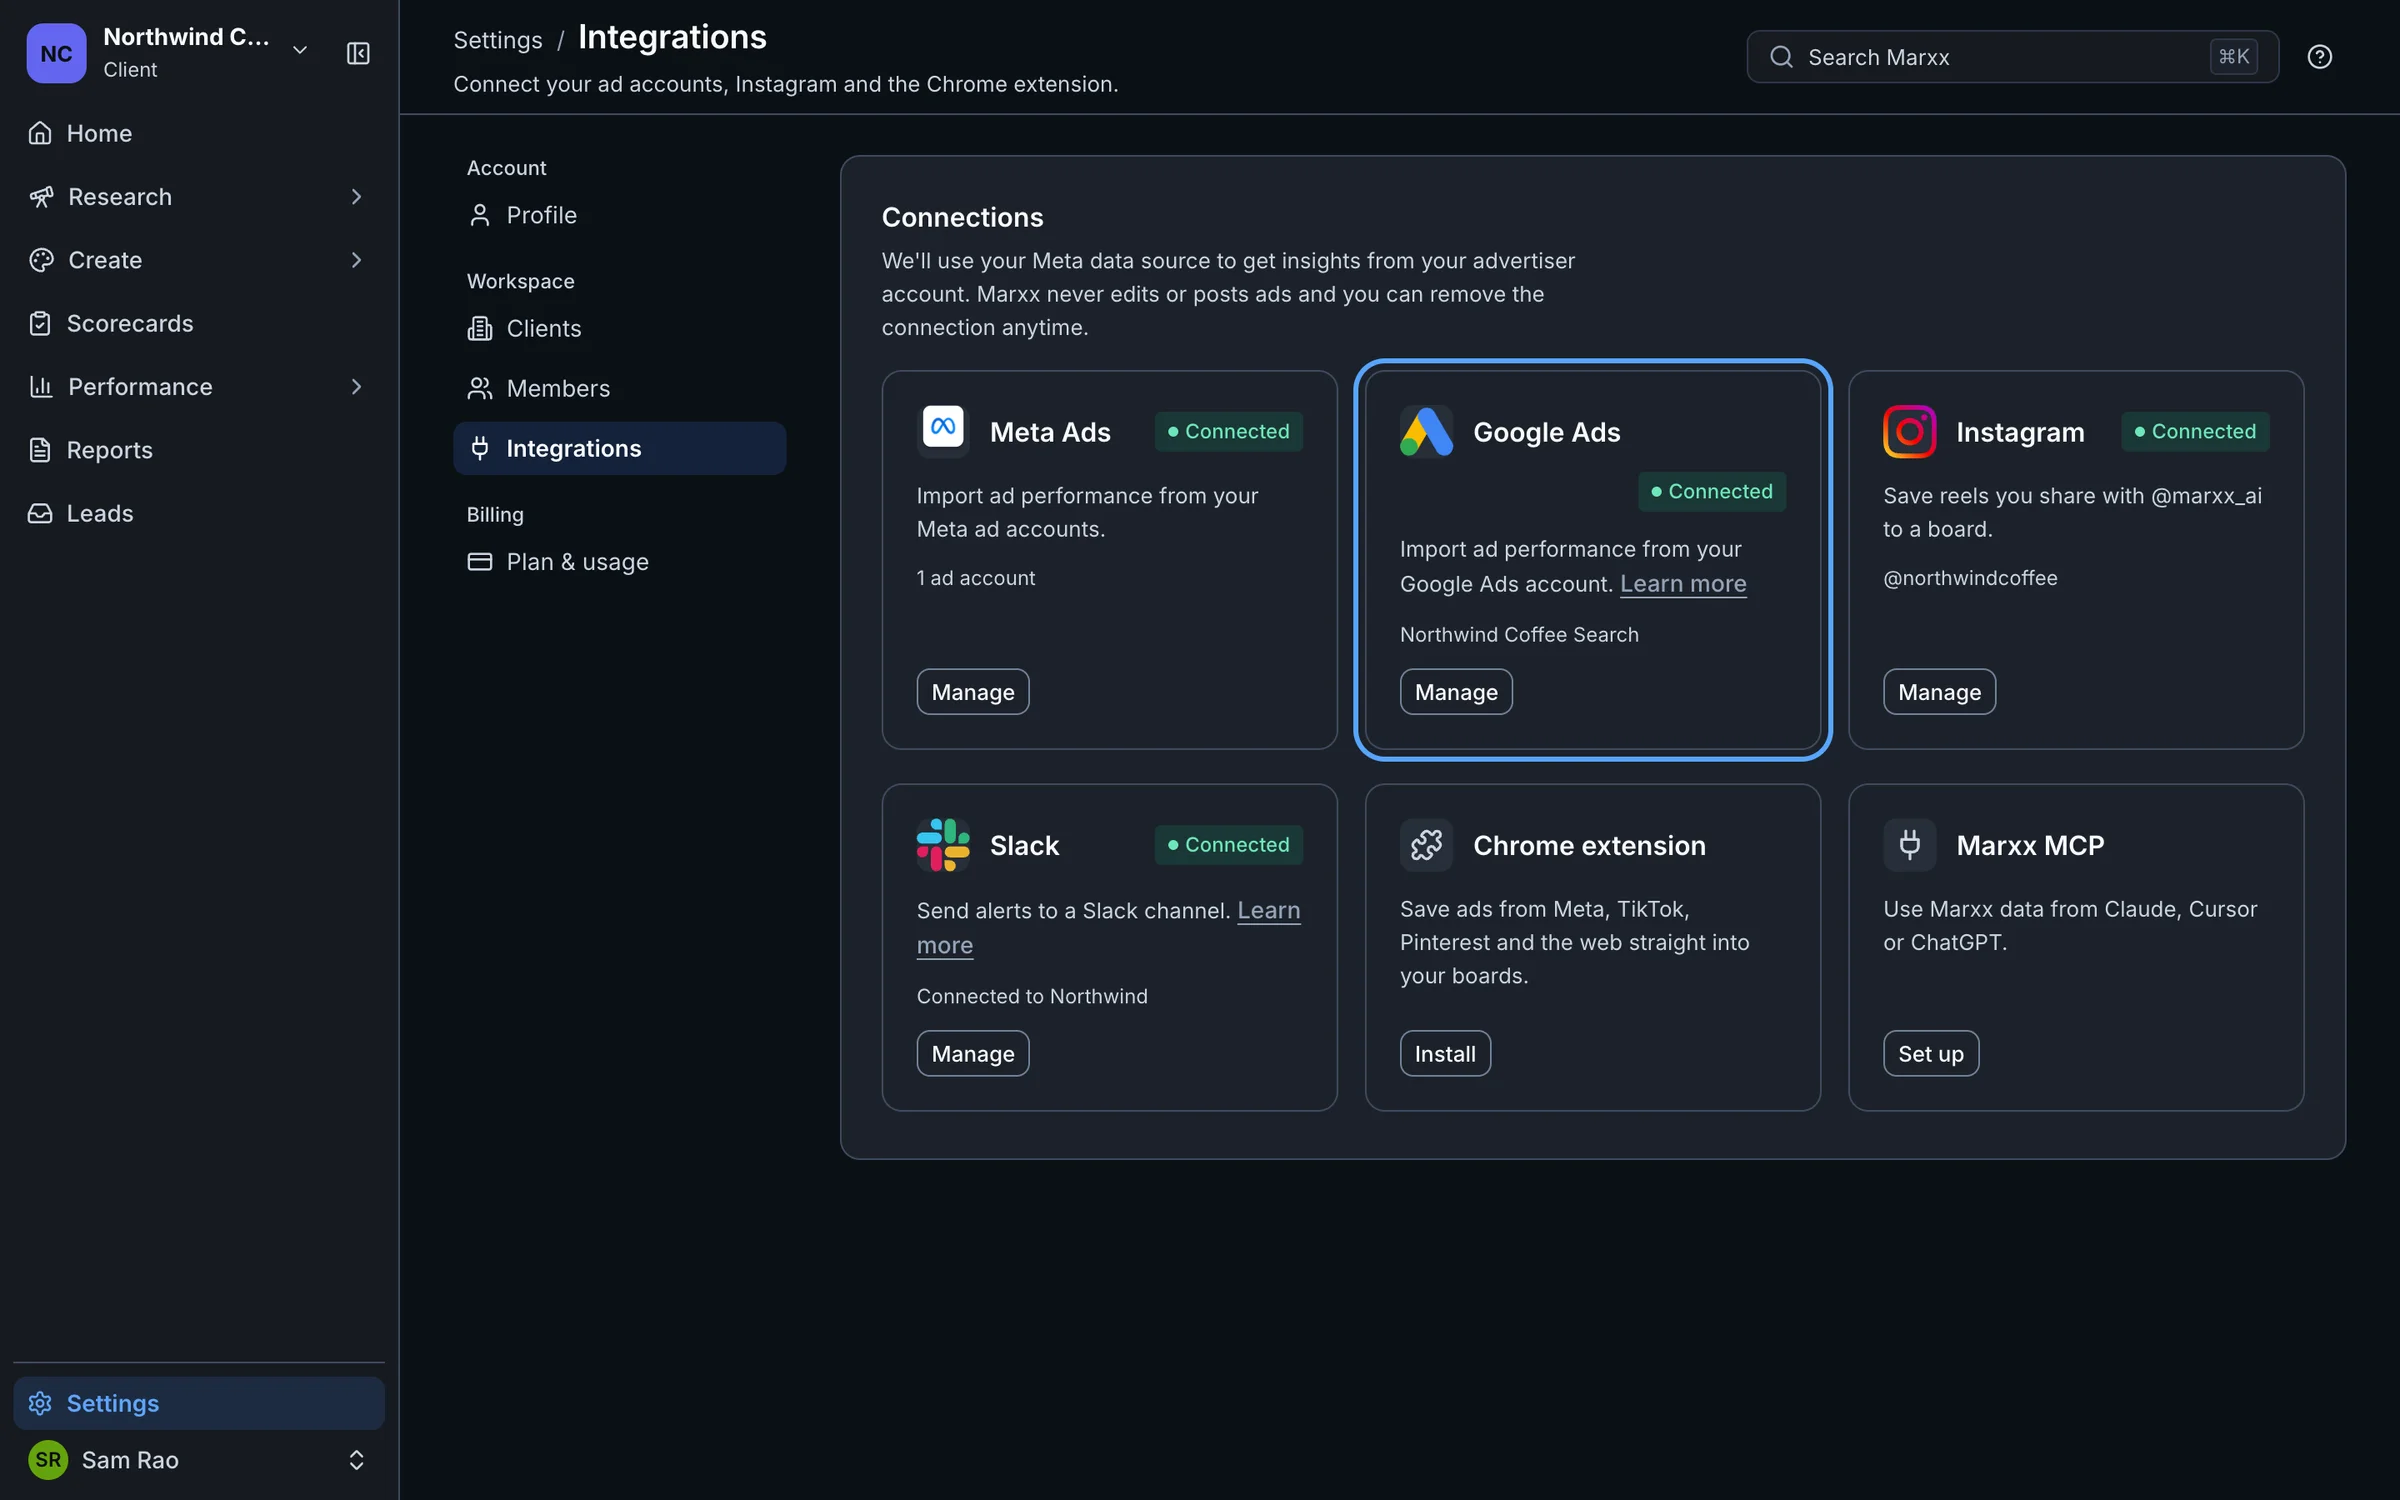2400x1500 pixels.
Task: Open Settings at the sidebar bottom
Action: [199, 1403]
